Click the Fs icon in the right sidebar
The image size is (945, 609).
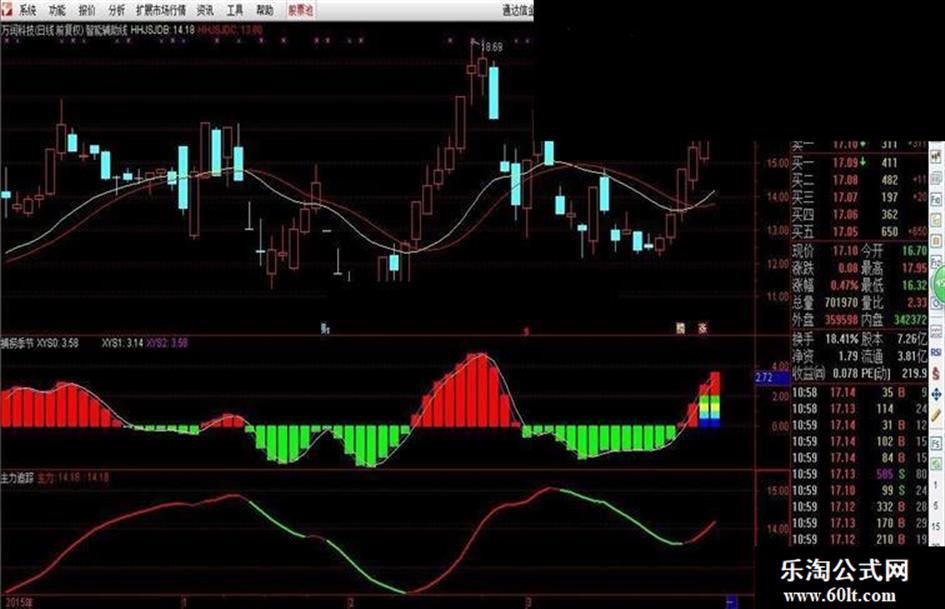coord(936,444)
